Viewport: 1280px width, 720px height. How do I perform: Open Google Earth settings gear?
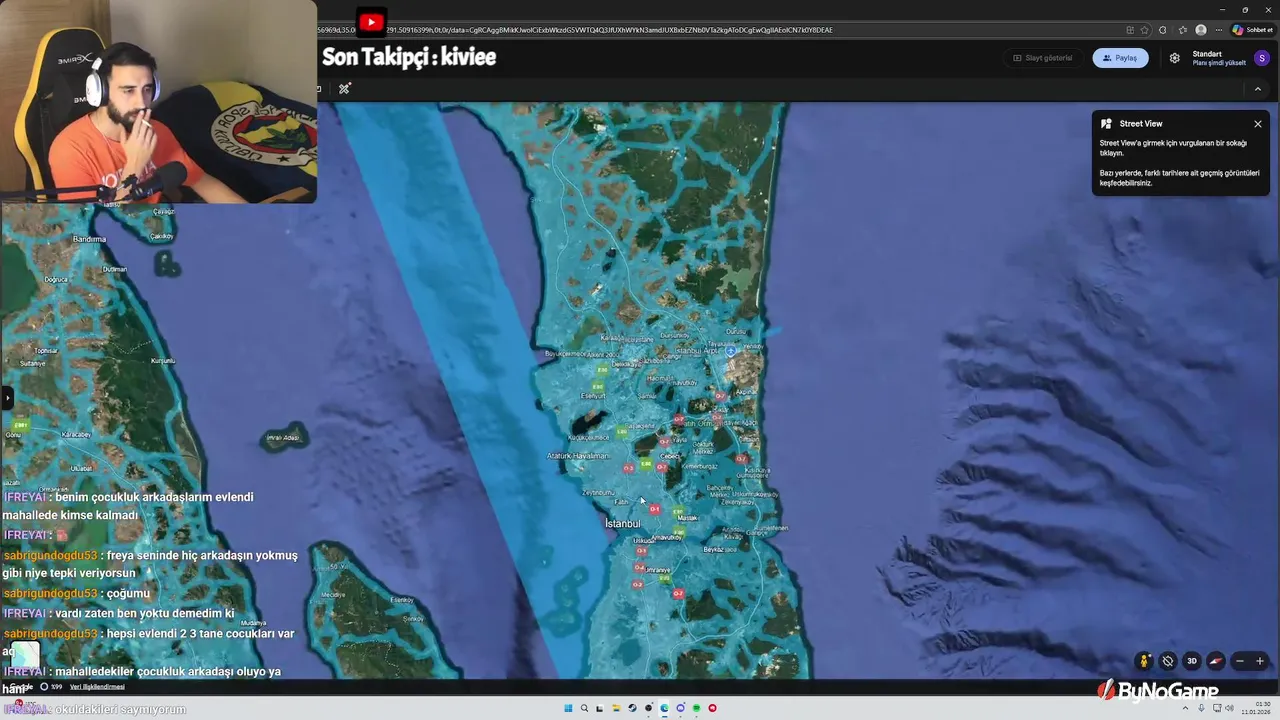point(1175,58)
